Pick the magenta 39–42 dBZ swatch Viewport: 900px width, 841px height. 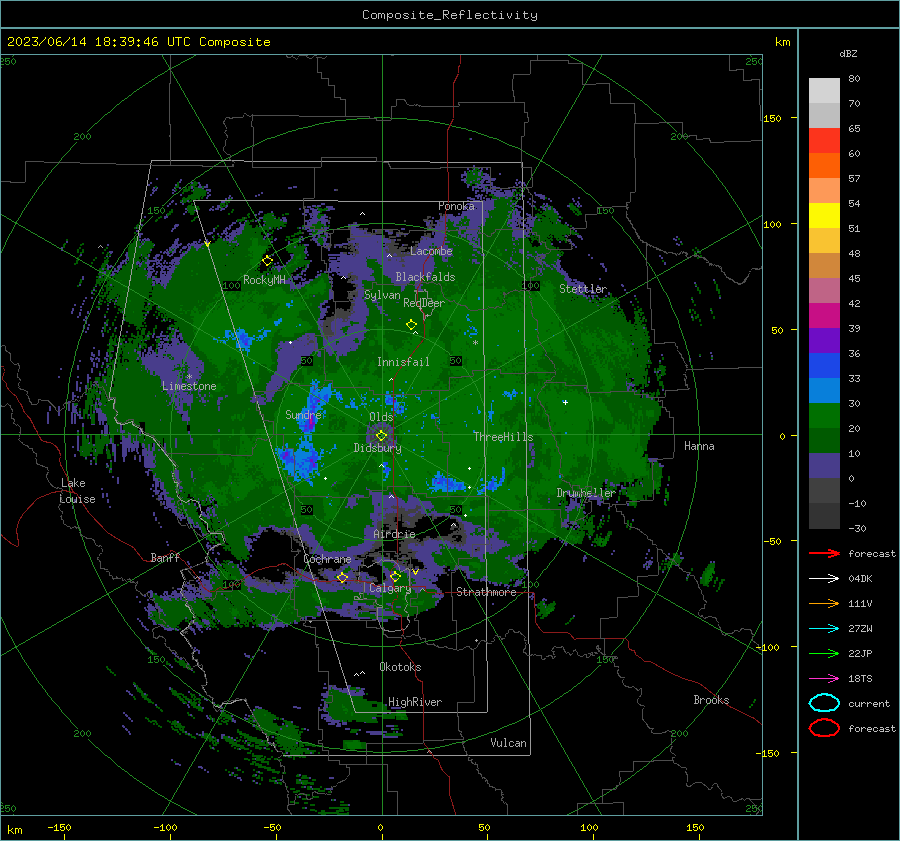[824, 315]
